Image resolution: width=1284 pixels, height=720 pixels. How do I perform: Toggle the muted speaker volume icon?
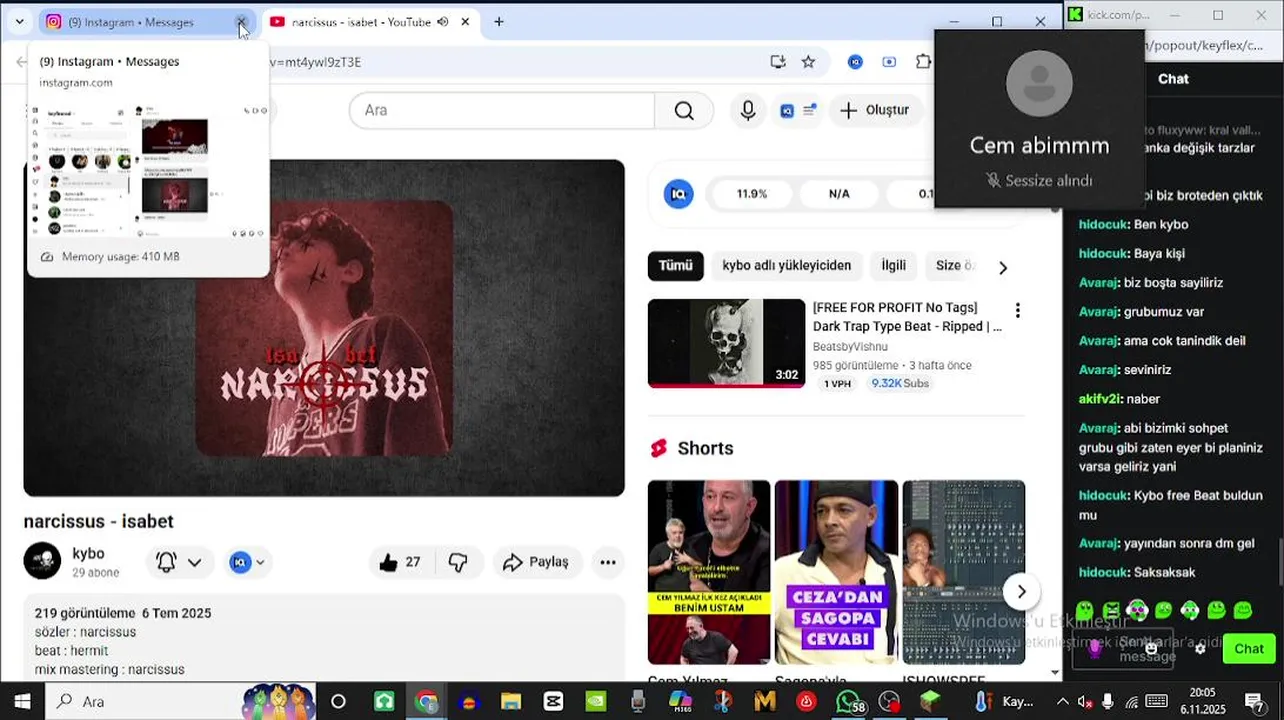tap(1084, 702)
